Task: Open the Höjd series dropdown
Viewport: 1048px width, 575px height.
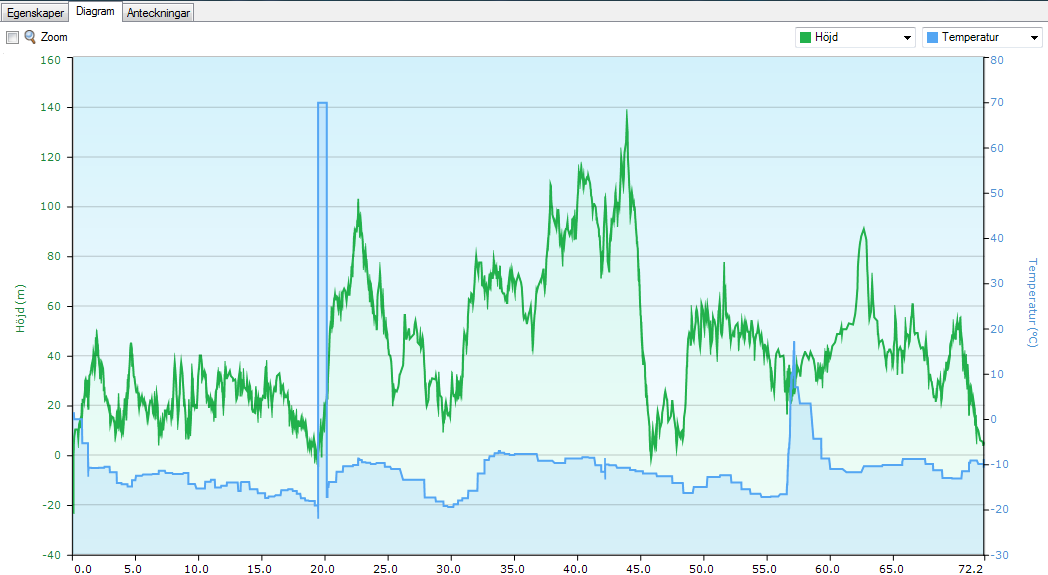Action: pos(855,37)
